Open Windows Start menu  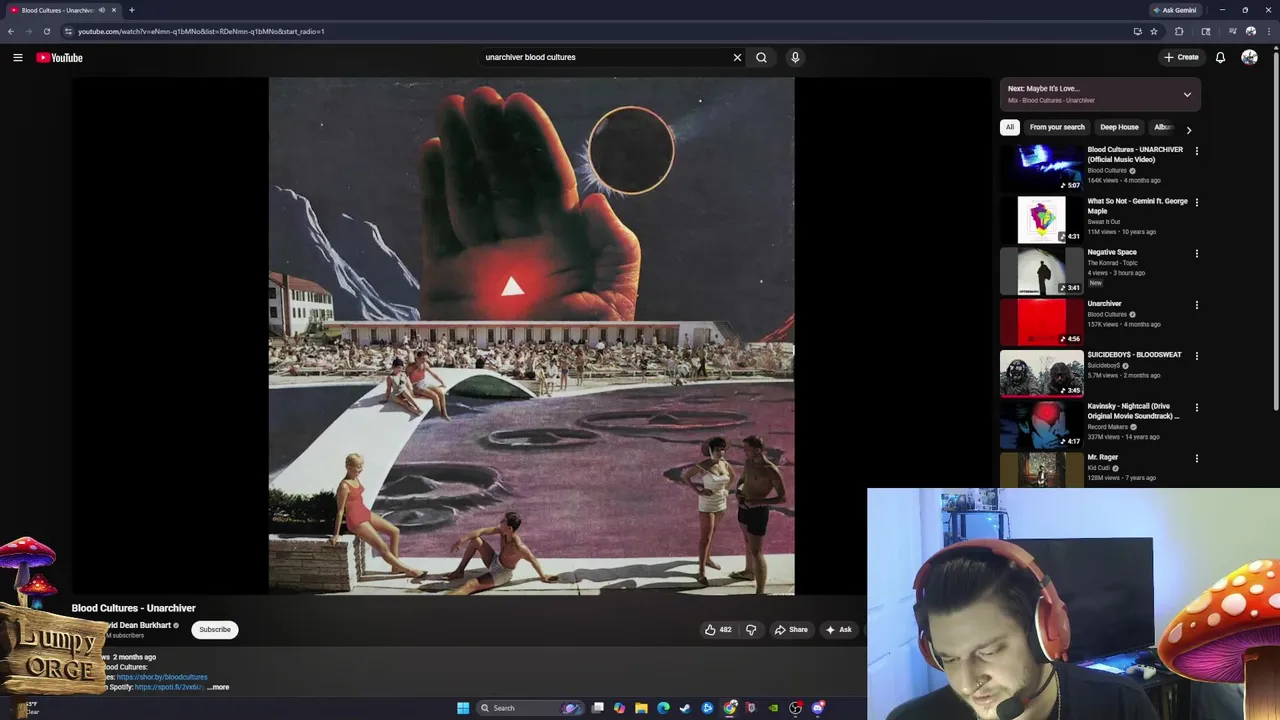pyautogui.click(x=463, y=708)
